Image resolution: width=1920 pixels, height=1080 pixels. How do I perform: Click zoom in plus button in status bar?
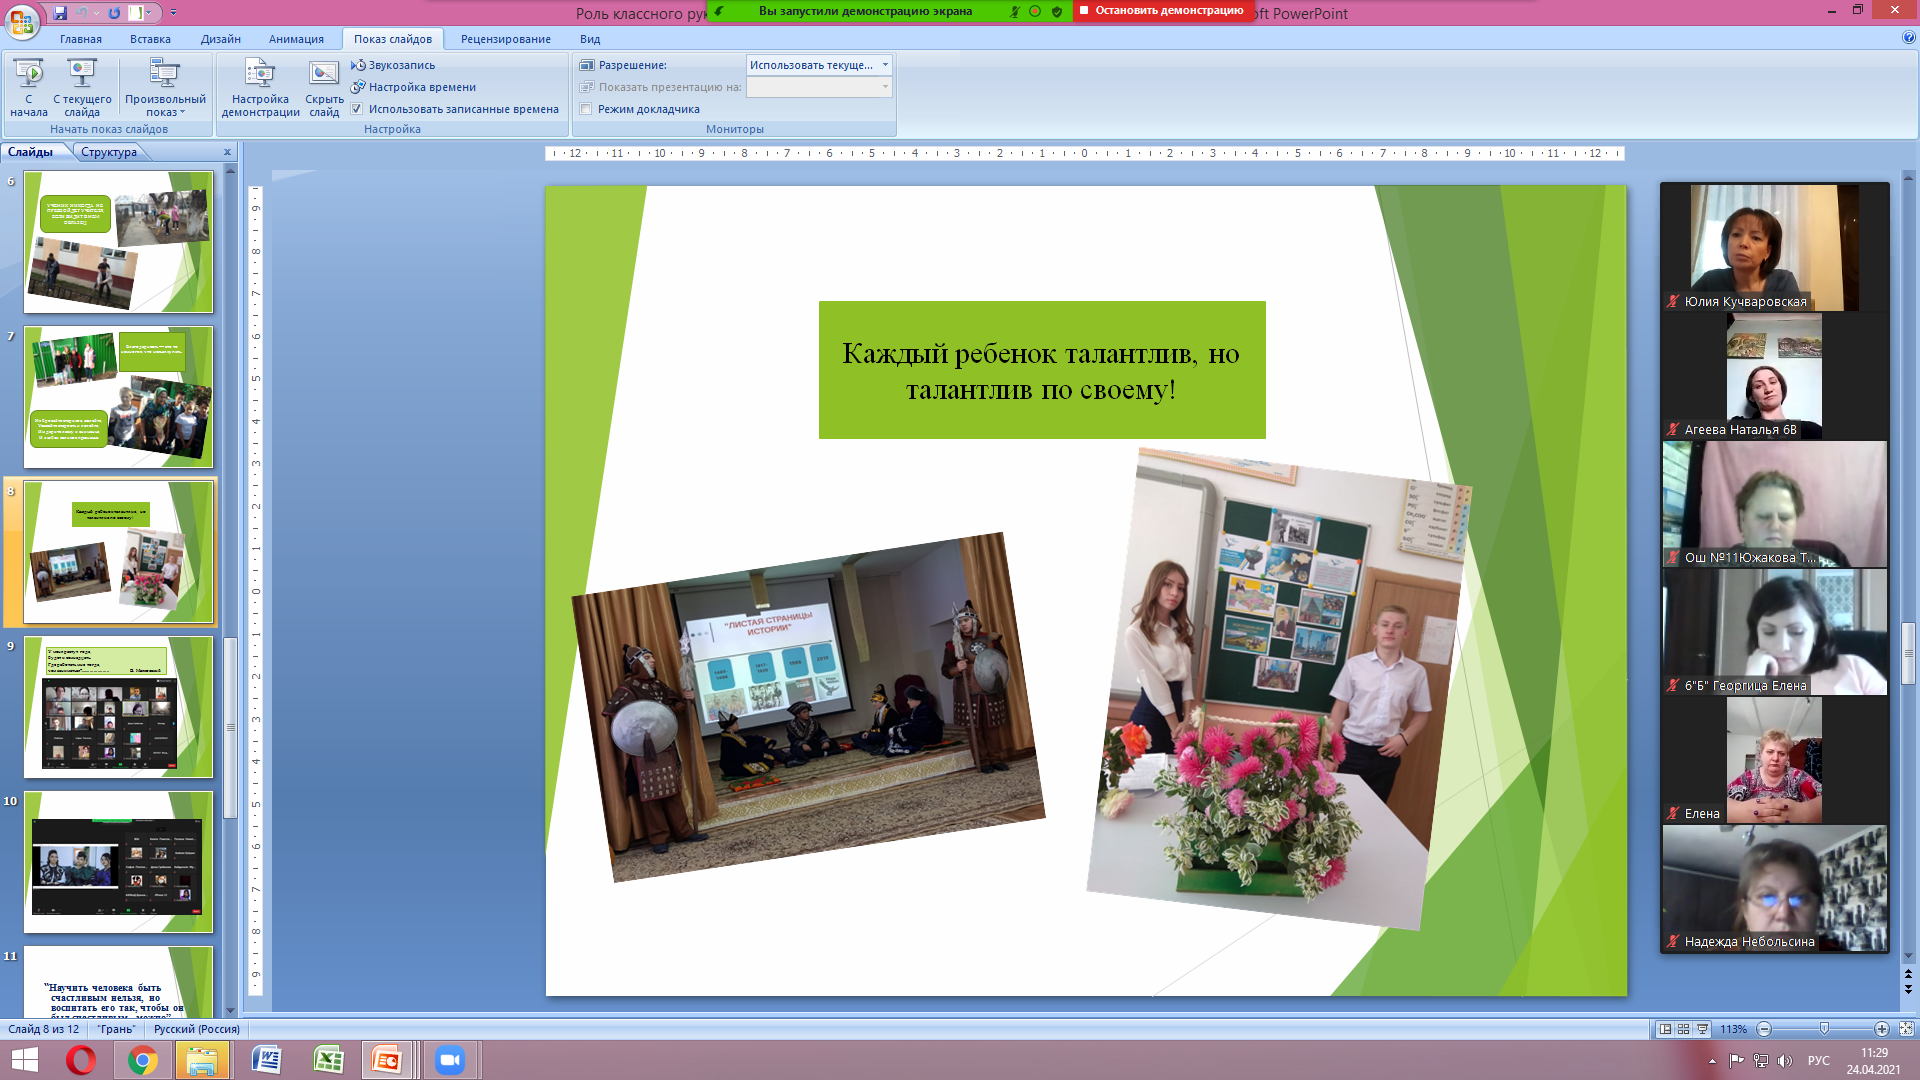(1881, 1029)
